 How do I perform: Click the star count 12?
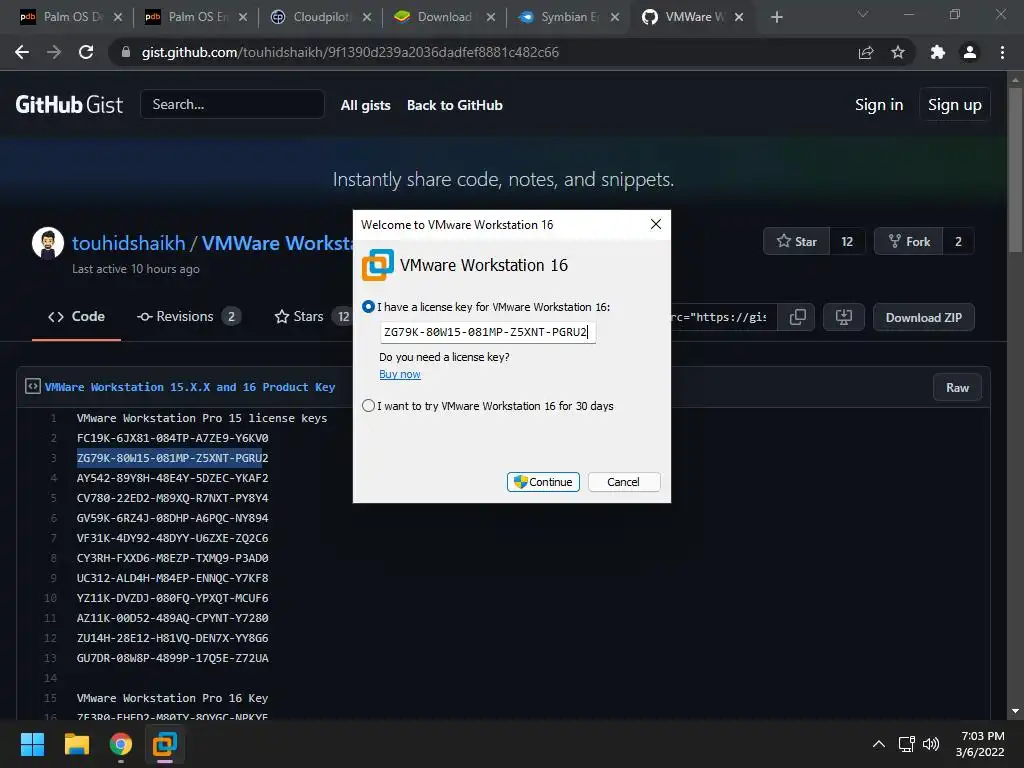point(847,242)
